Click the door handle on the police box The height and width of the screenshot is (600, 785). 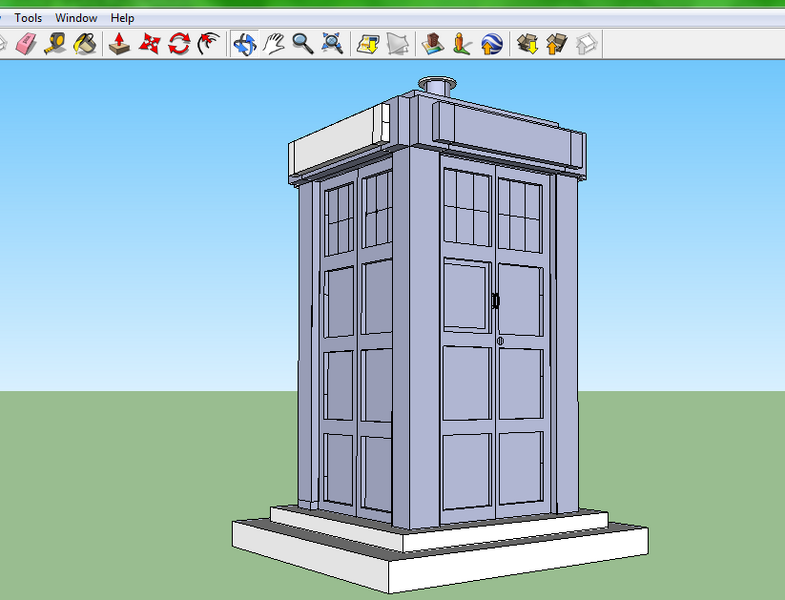click(x=495, y=301)
